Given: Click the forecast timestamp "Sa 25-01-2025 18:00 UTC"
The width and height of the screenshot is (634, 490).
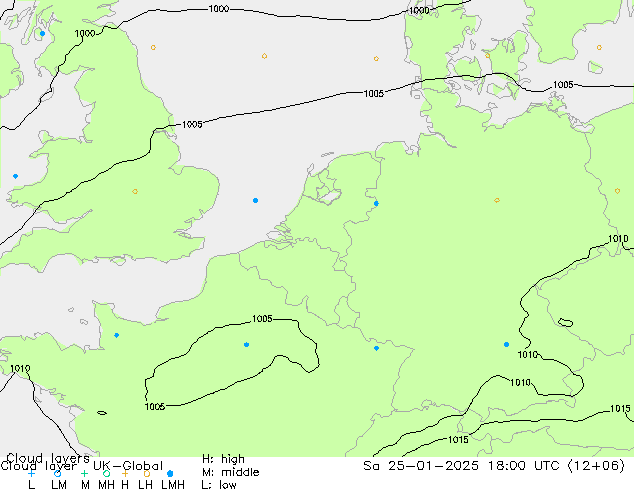Looking at the screenshot, I should tap(463, 466).
